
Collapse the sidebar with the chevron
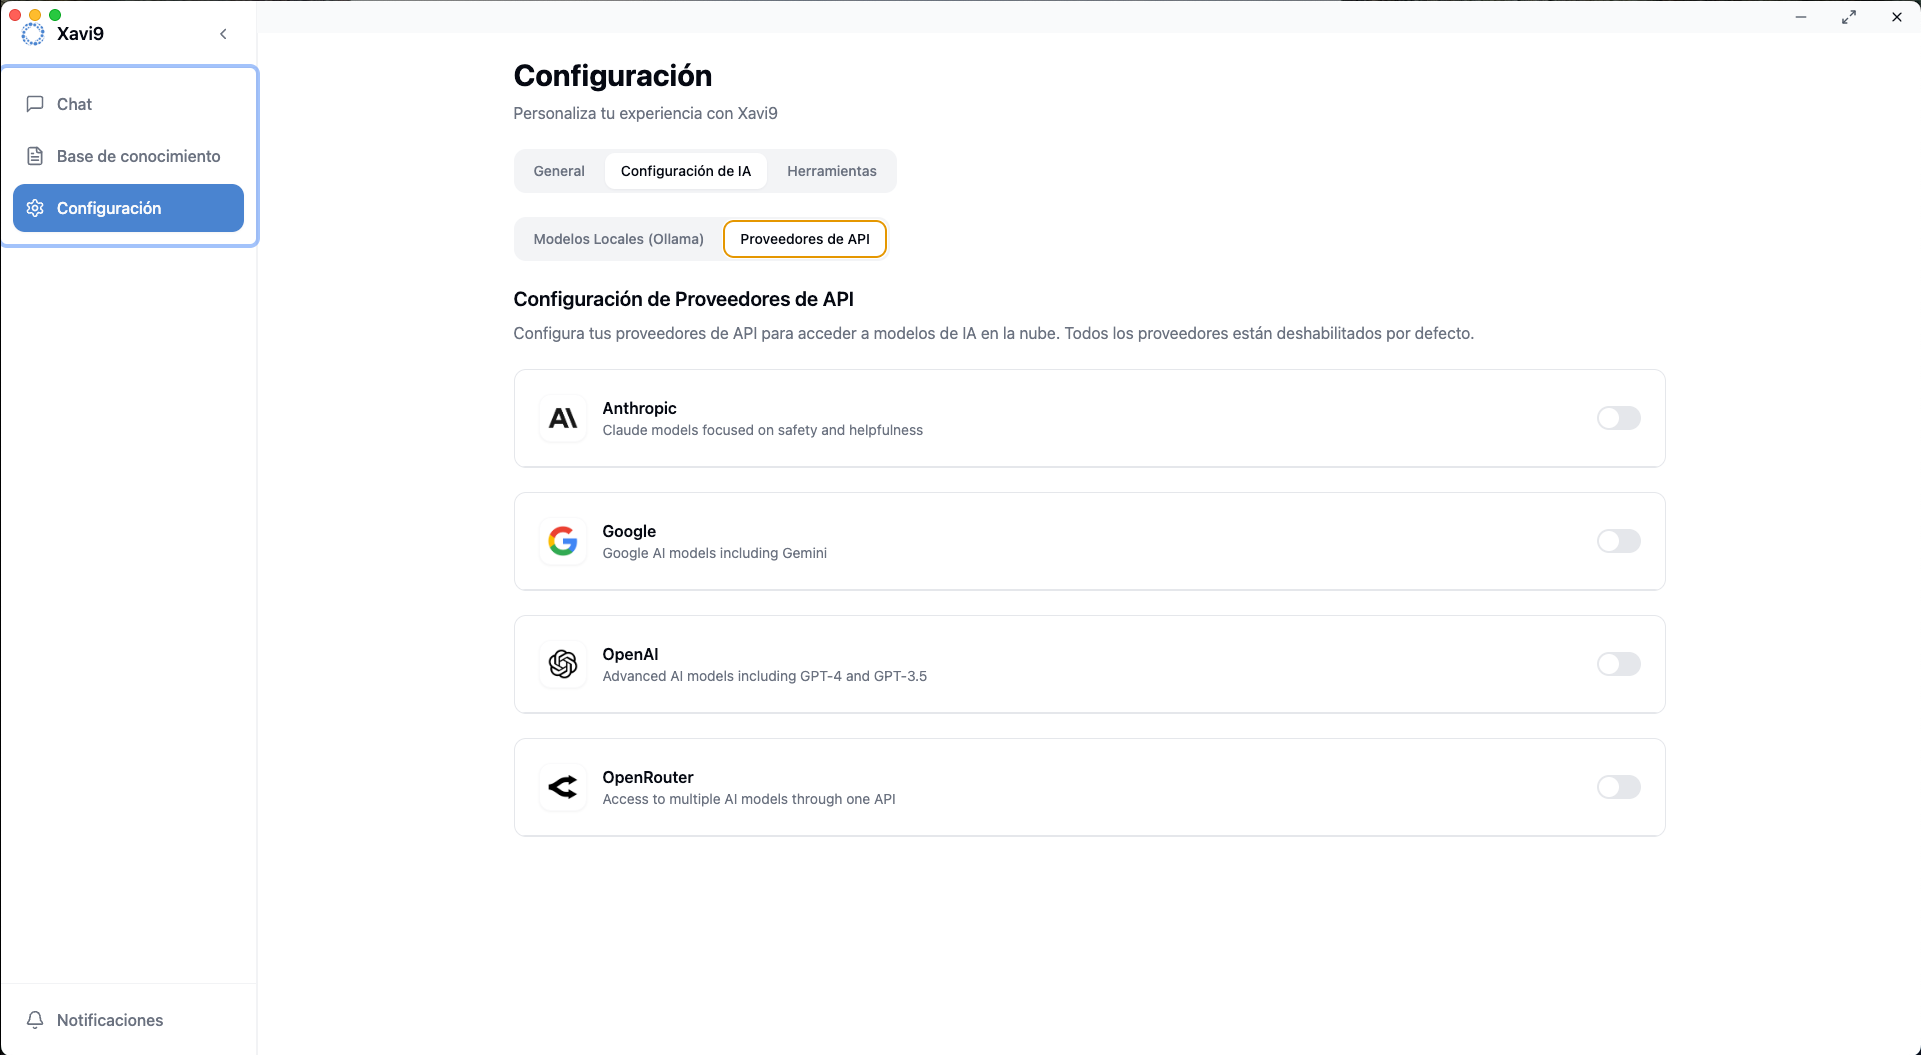point(223,34)
